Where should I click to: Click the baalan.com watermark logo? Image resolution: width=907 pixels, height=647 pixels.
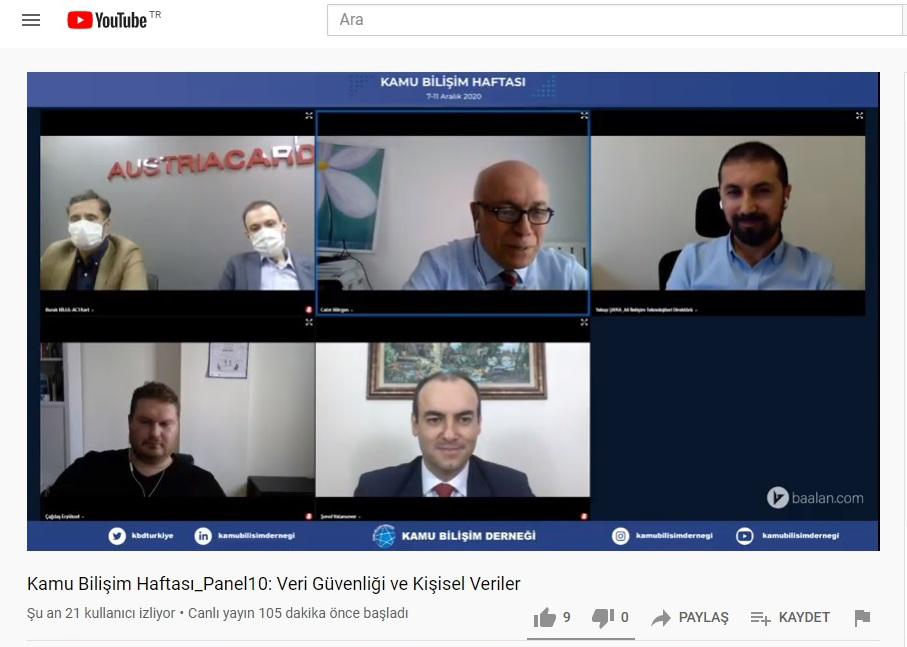click(x=815, y=497)
